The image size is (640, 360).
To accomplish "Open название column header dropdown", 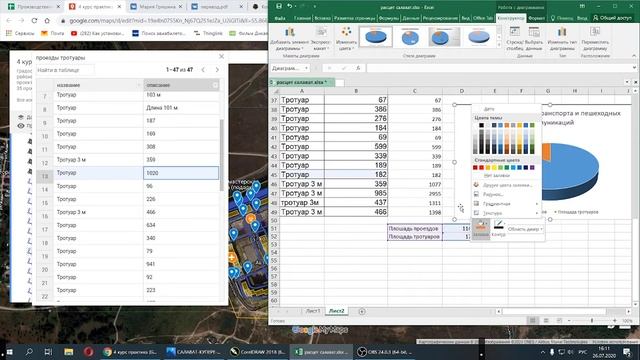I will (138, 85).
